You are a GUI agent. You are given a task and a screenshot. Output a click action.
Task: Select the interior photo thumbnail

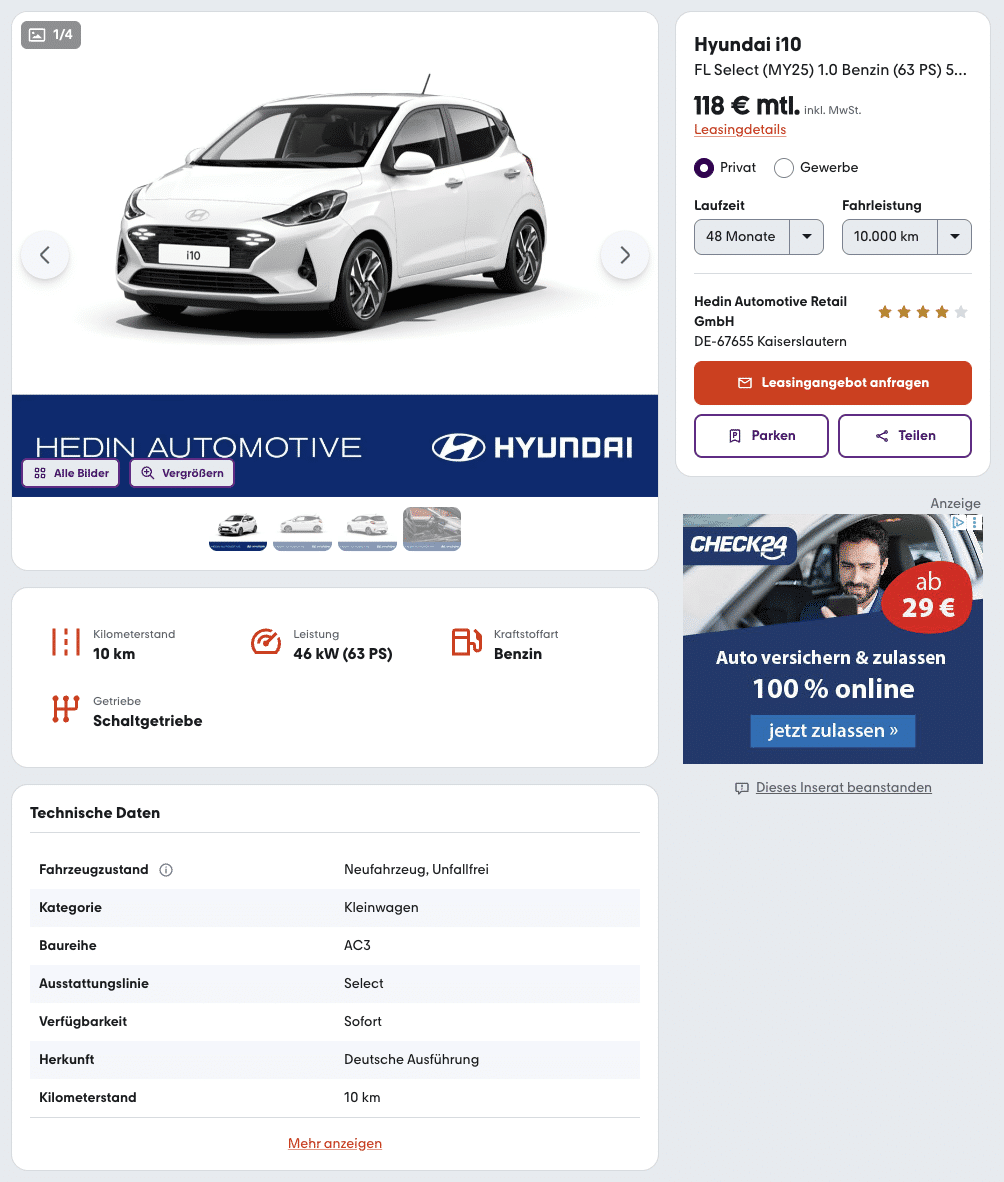tap(432, 528)
